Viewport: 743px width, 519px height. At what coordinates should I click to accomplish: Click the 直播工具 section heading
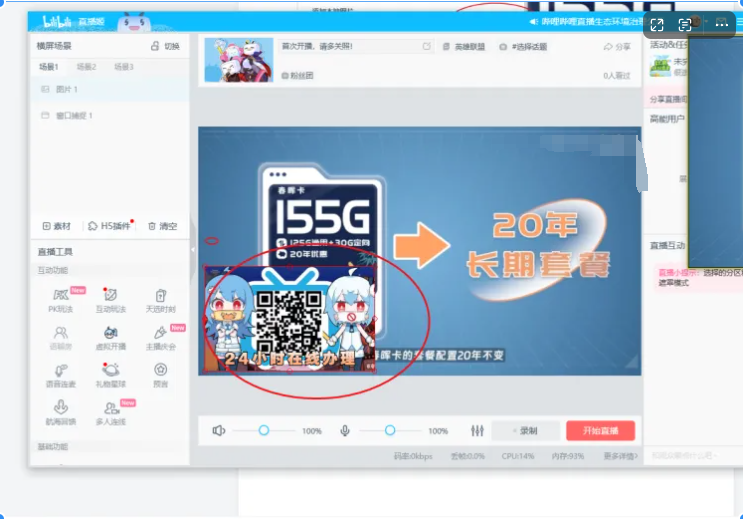55,252
